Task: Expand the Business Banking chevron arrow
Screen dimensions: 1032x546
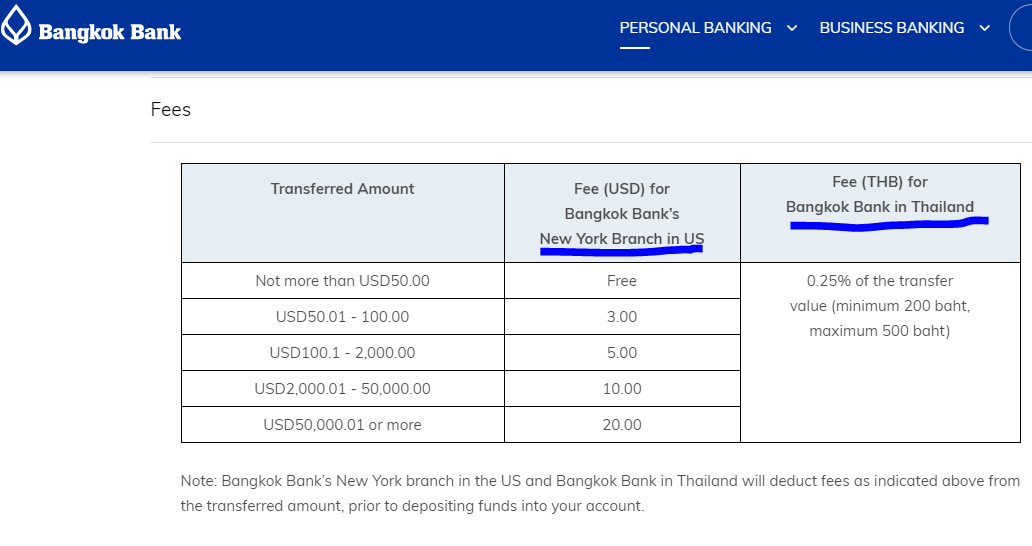Action: click(x=985, y=28)
